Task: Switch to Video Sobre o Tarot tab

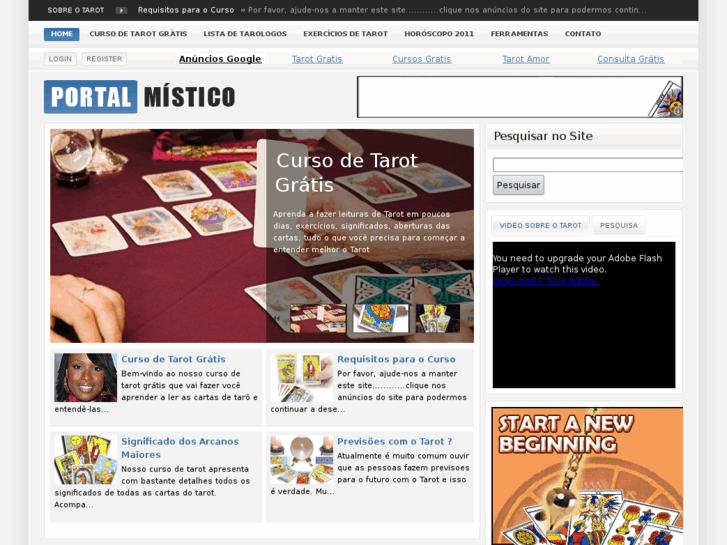Action: (x=540, y=225)
